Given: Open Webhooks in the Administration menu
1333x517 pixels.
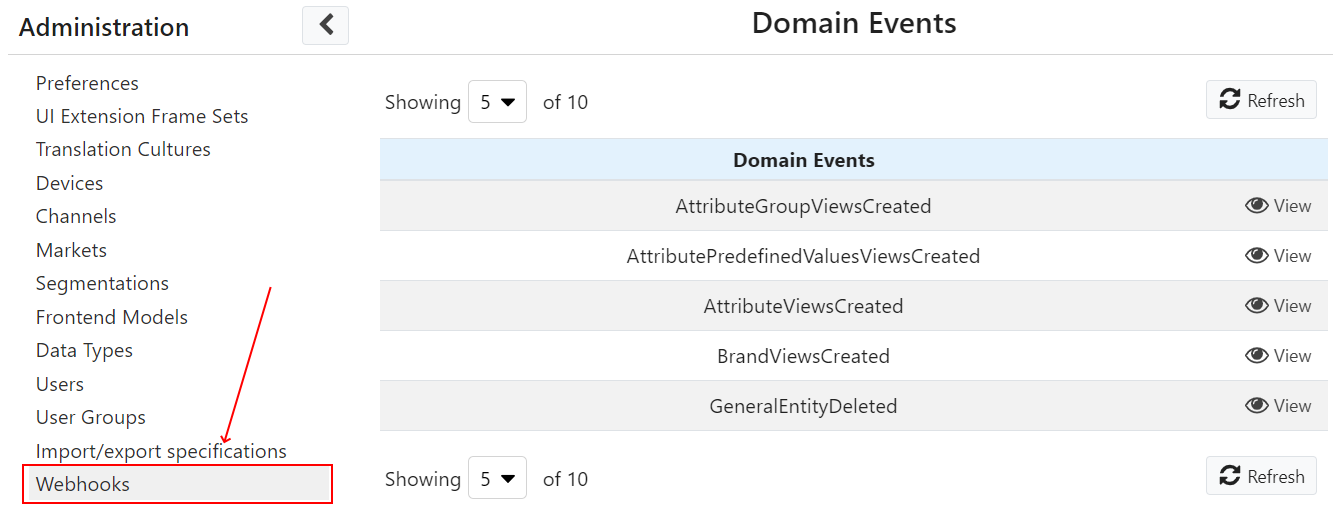Looking at the screenshot, I should pos(83,485).
